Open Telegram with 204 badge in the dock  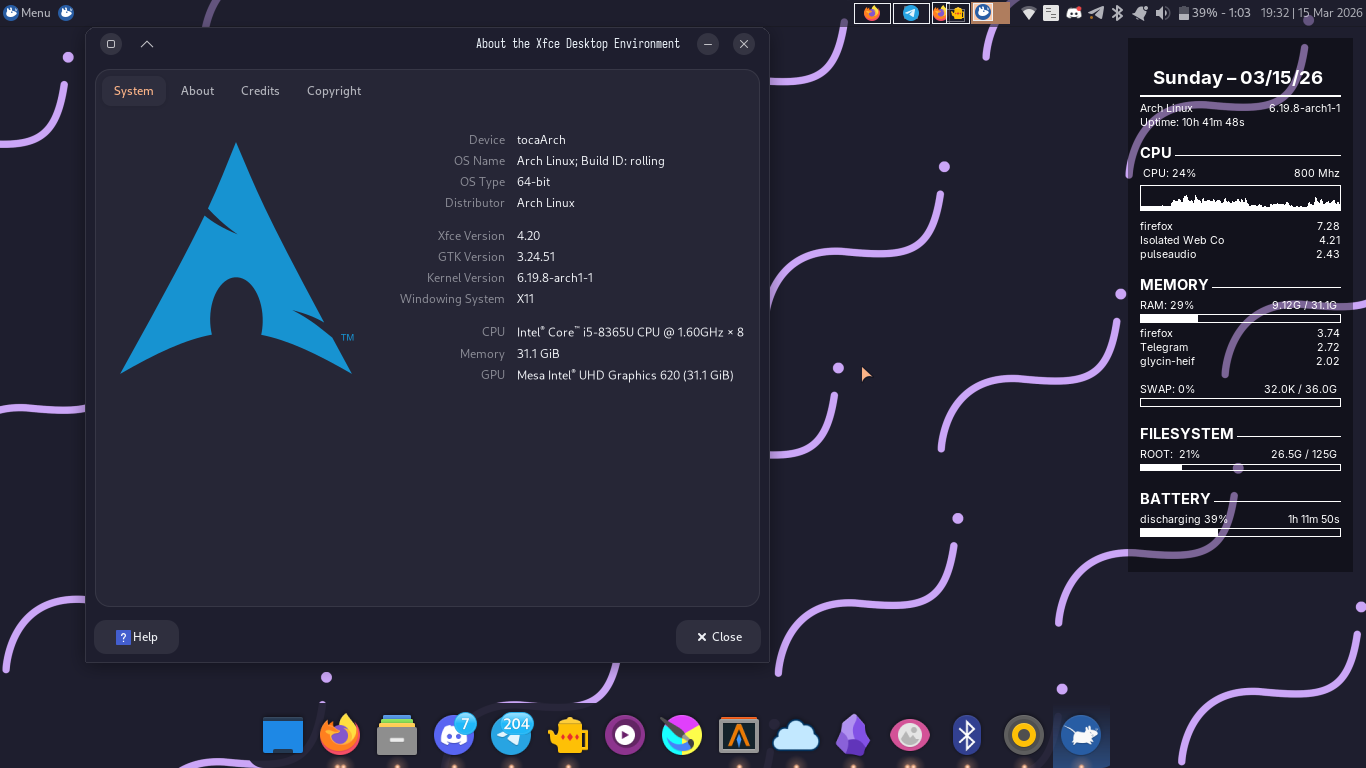tap(512, 736)
